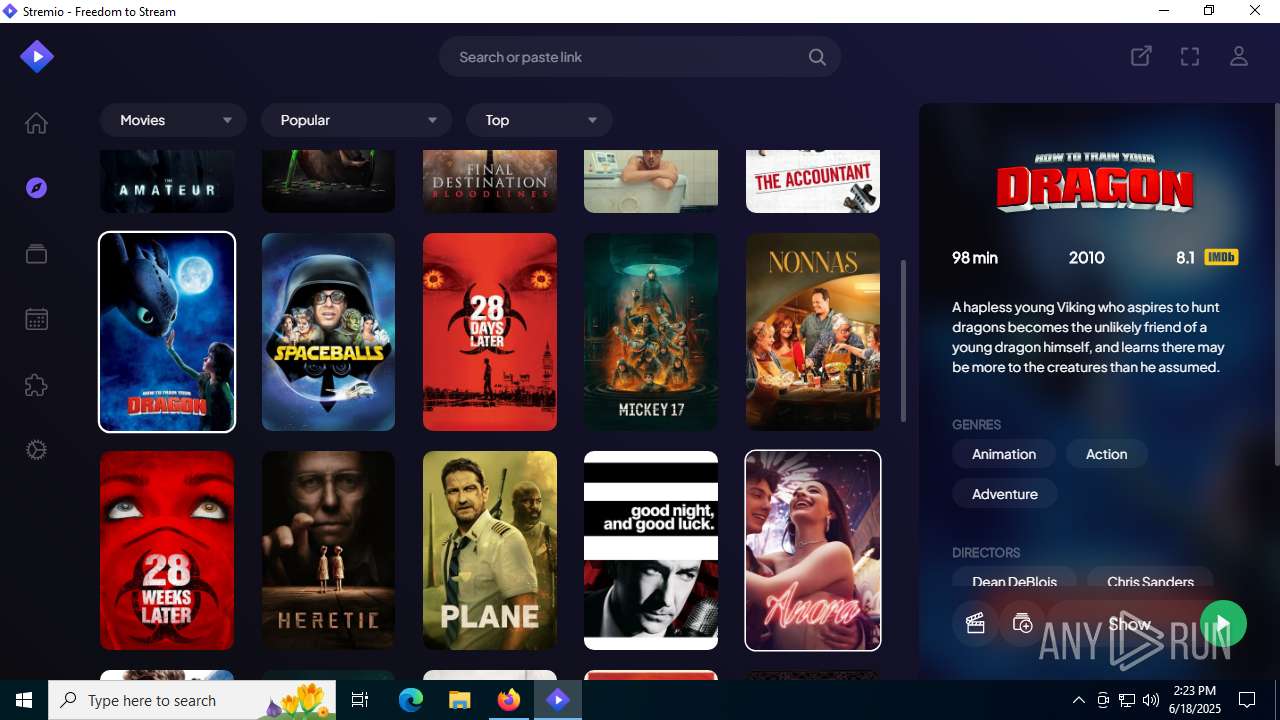Open Task View on taskbar
The image size is (1280, 720).
pyautogui.click(x=360, y=700)
